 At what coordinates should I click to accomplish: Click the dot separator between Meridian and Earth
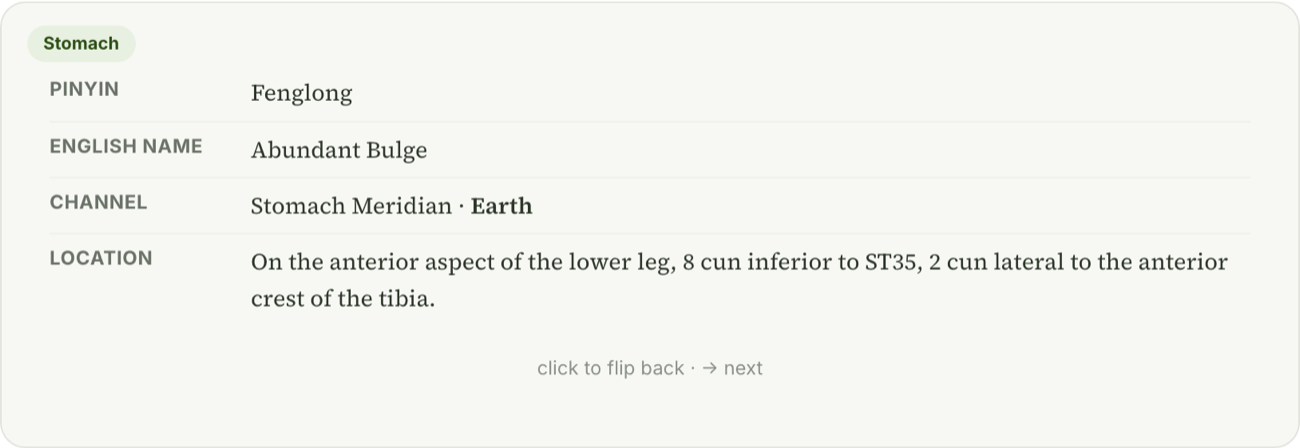tap(461, 207)
